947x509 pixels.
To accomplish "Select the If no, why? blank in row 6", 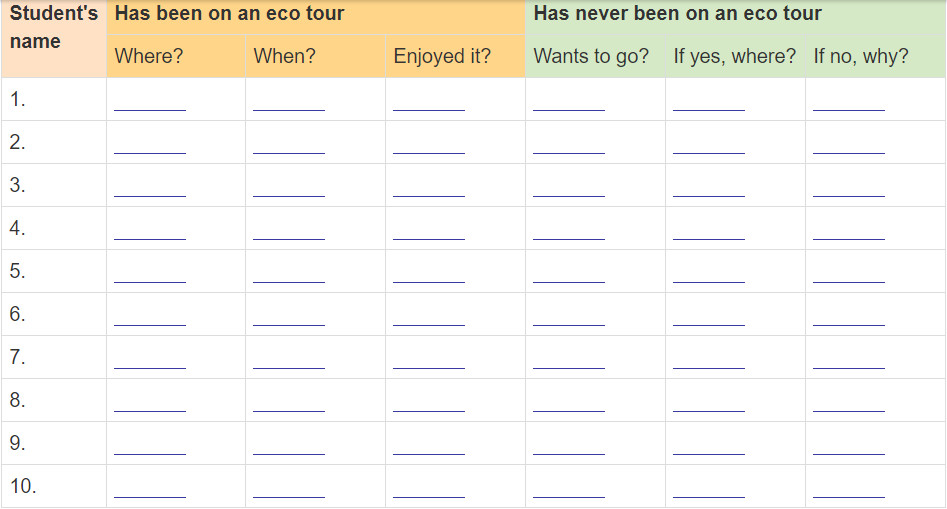I will click(x=849, y=318).
